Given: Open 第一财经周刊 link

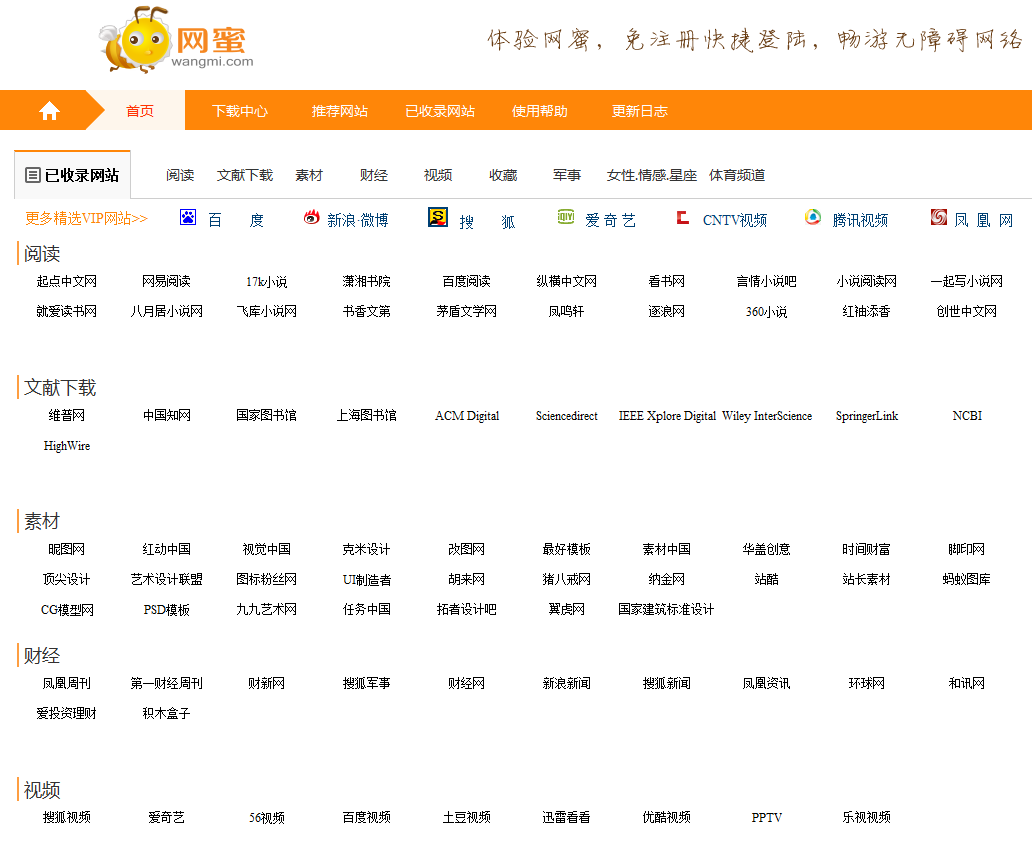Looking at the screenshot, I should pos(167,683).
